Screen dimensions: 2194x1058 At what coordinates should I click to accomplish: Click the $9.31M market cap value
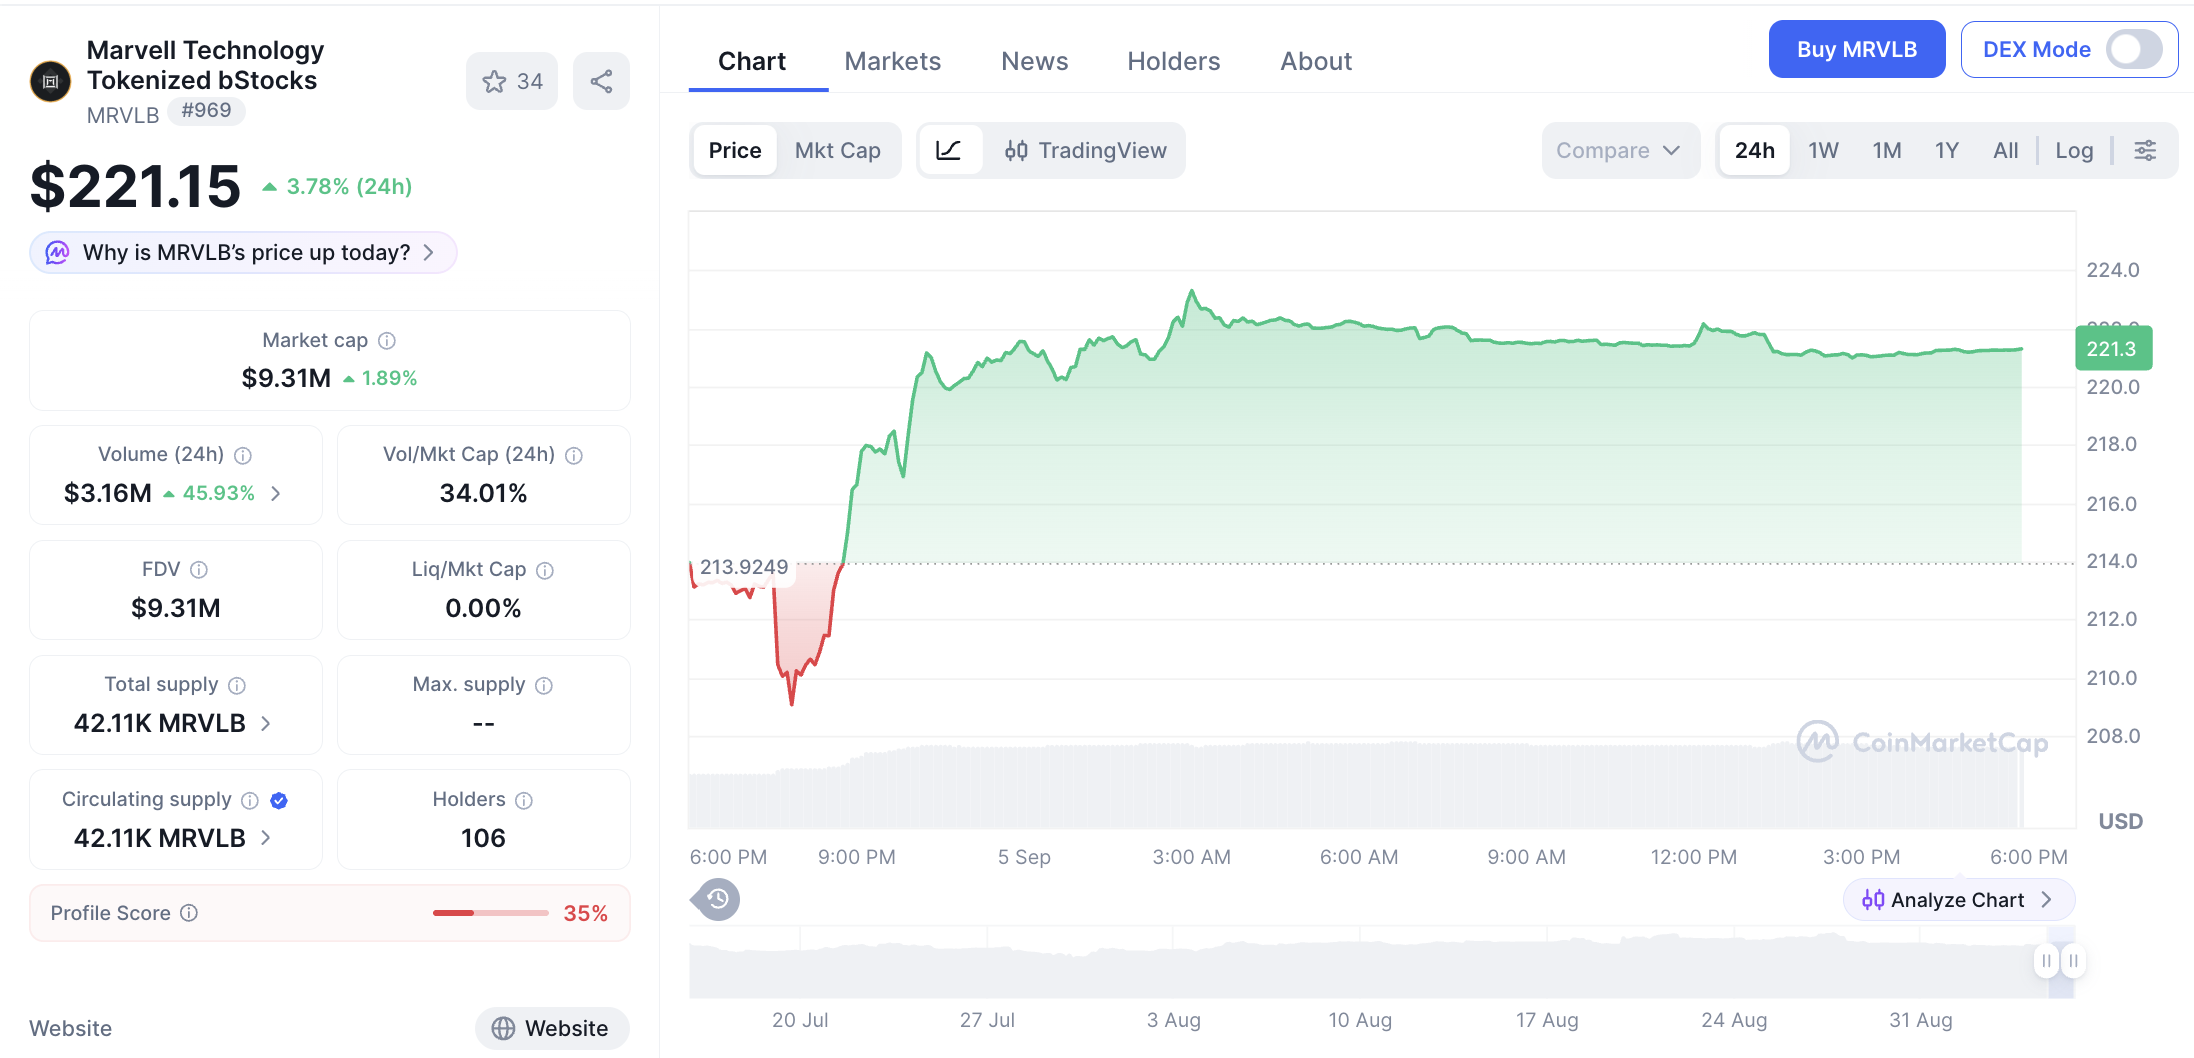[286, 378]
